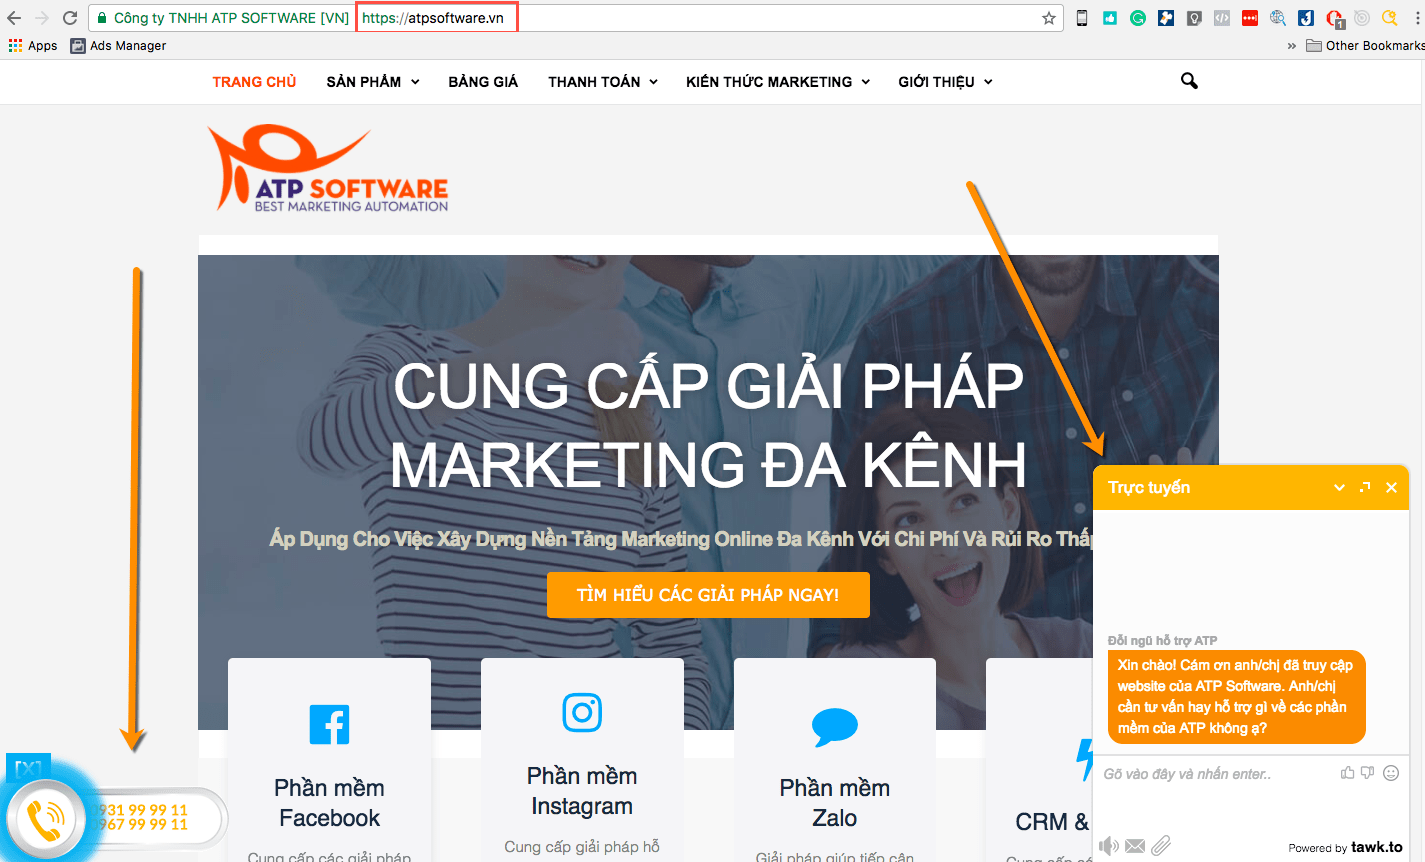This screenshot has height=862, width=1425.
Task: Go to TRANG CHỦ menu item
Action: (254, 82)
